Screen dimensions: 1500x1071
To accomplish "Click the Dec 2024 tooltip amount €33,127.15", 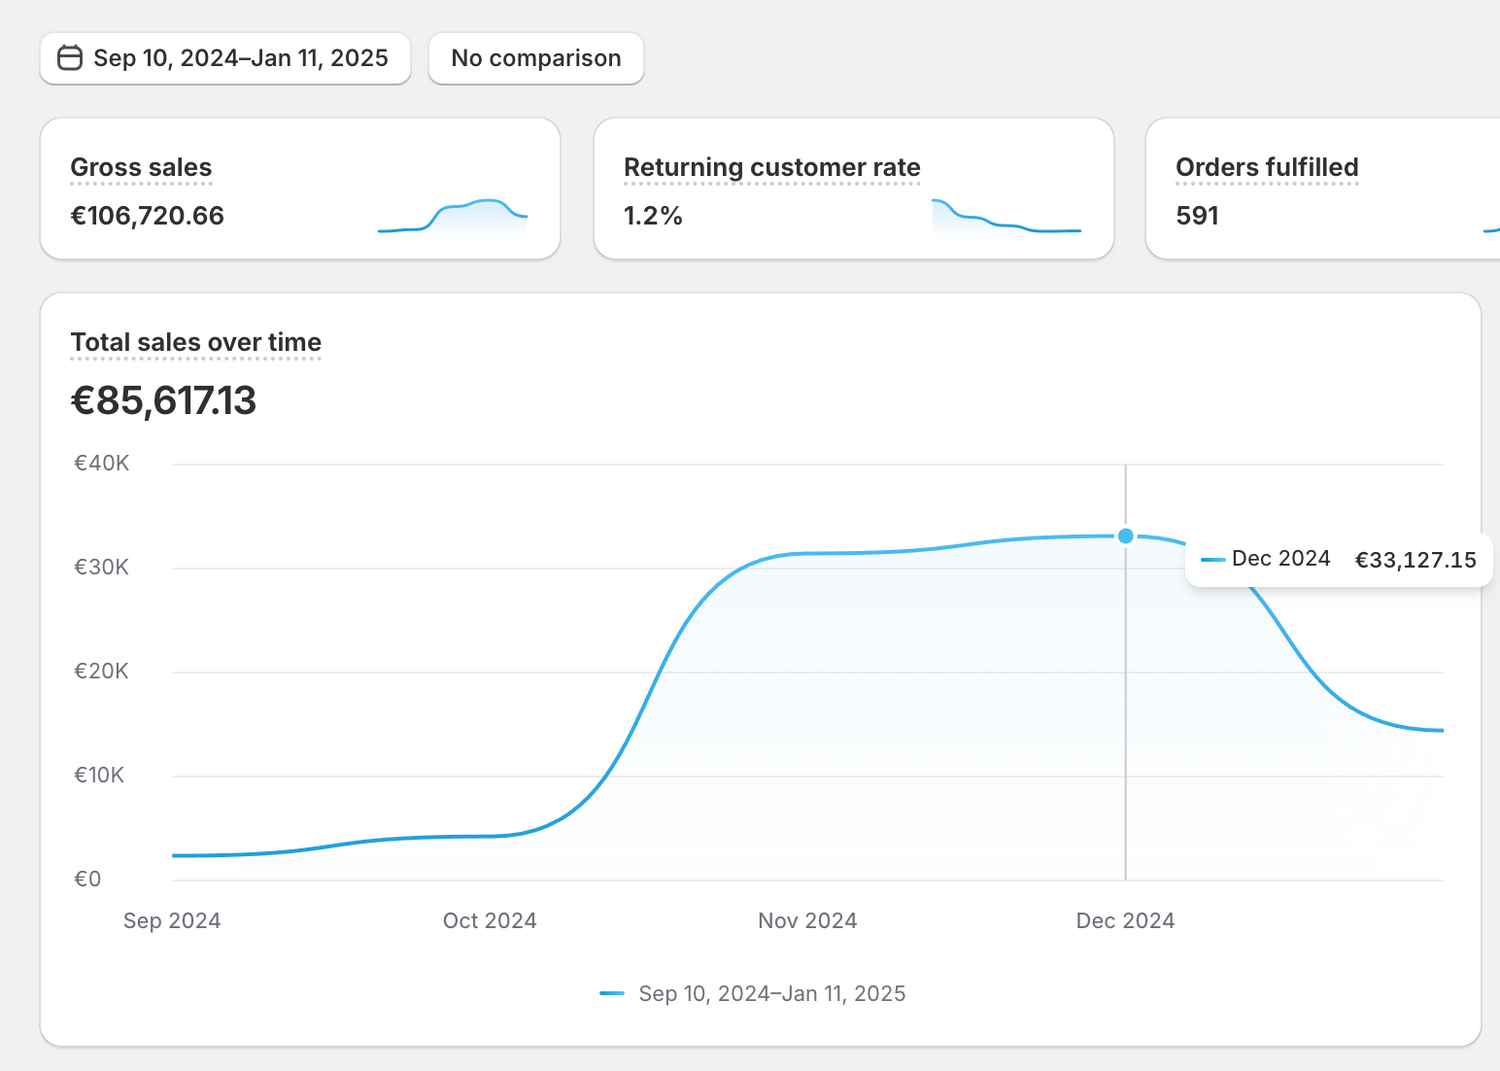I will [x=1415, y=560].
